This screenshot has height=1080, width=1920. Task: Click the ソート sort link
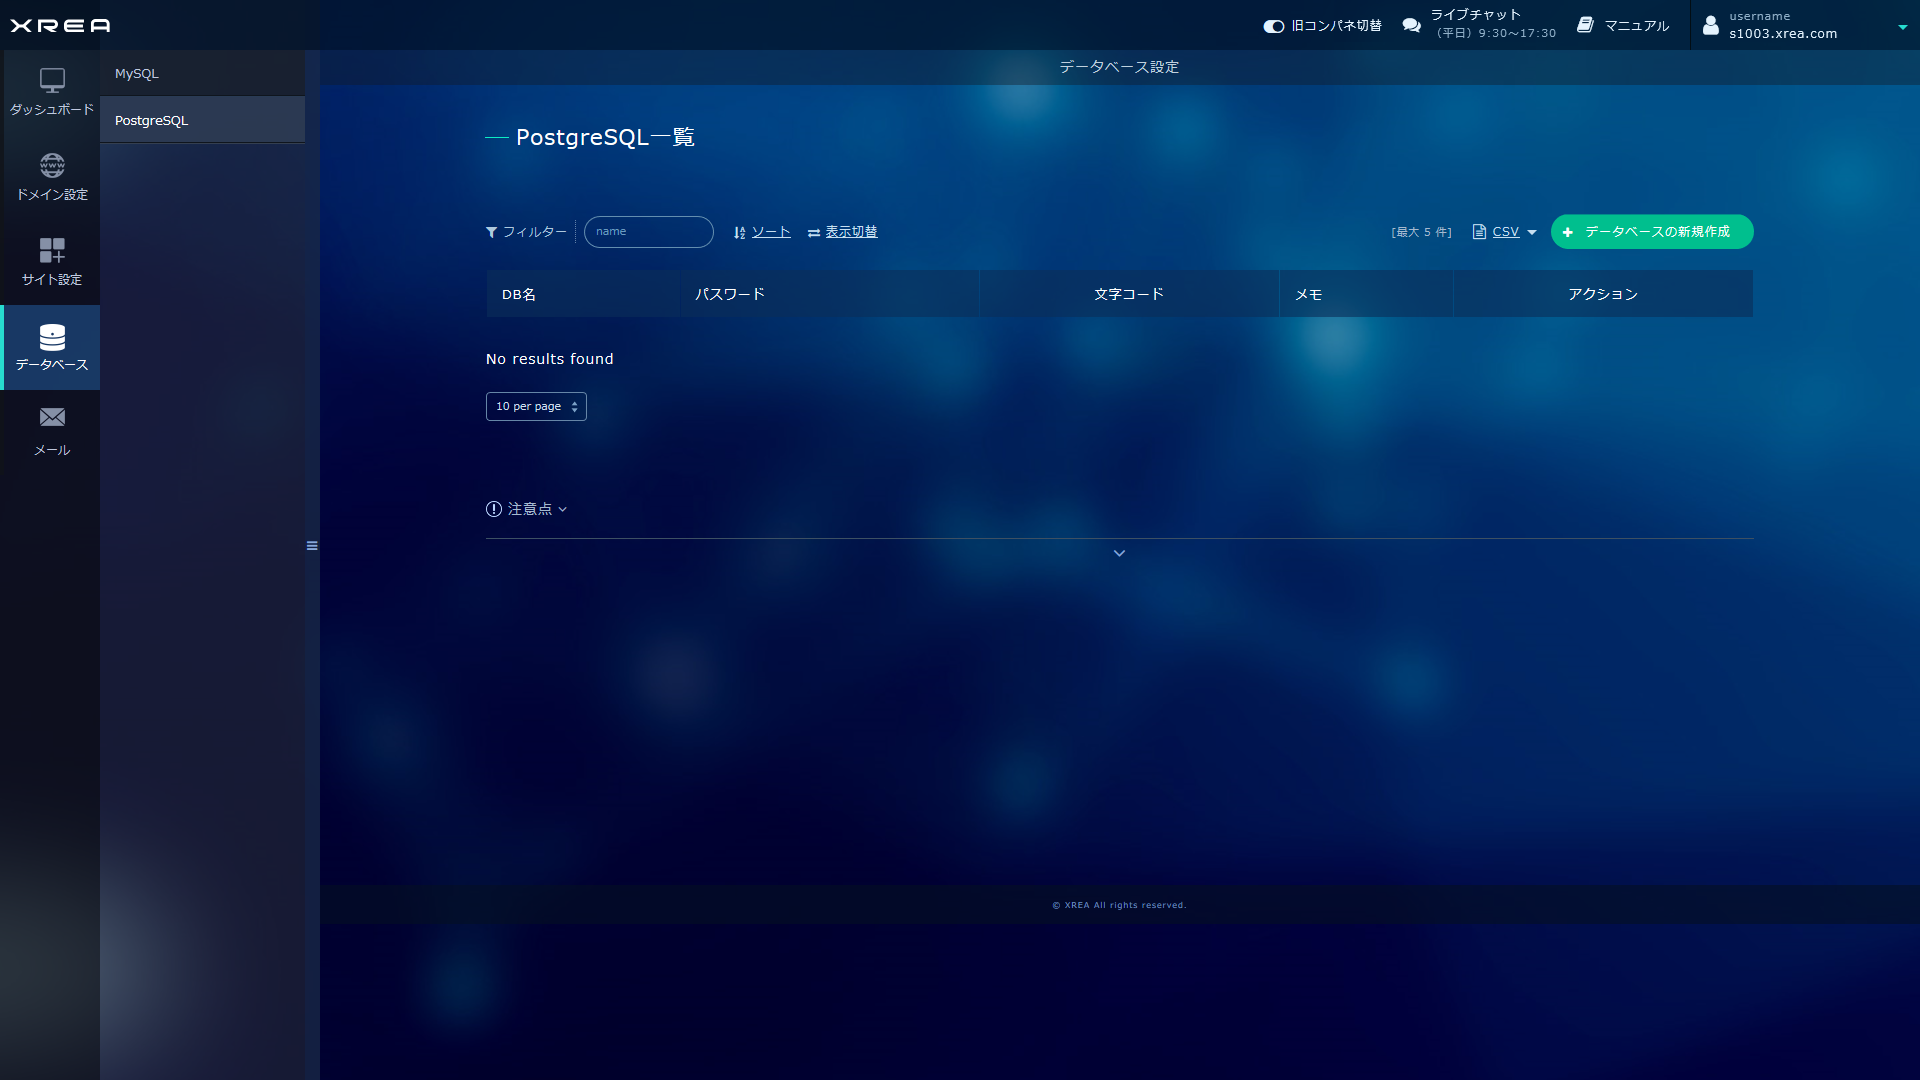click(770, 232)
